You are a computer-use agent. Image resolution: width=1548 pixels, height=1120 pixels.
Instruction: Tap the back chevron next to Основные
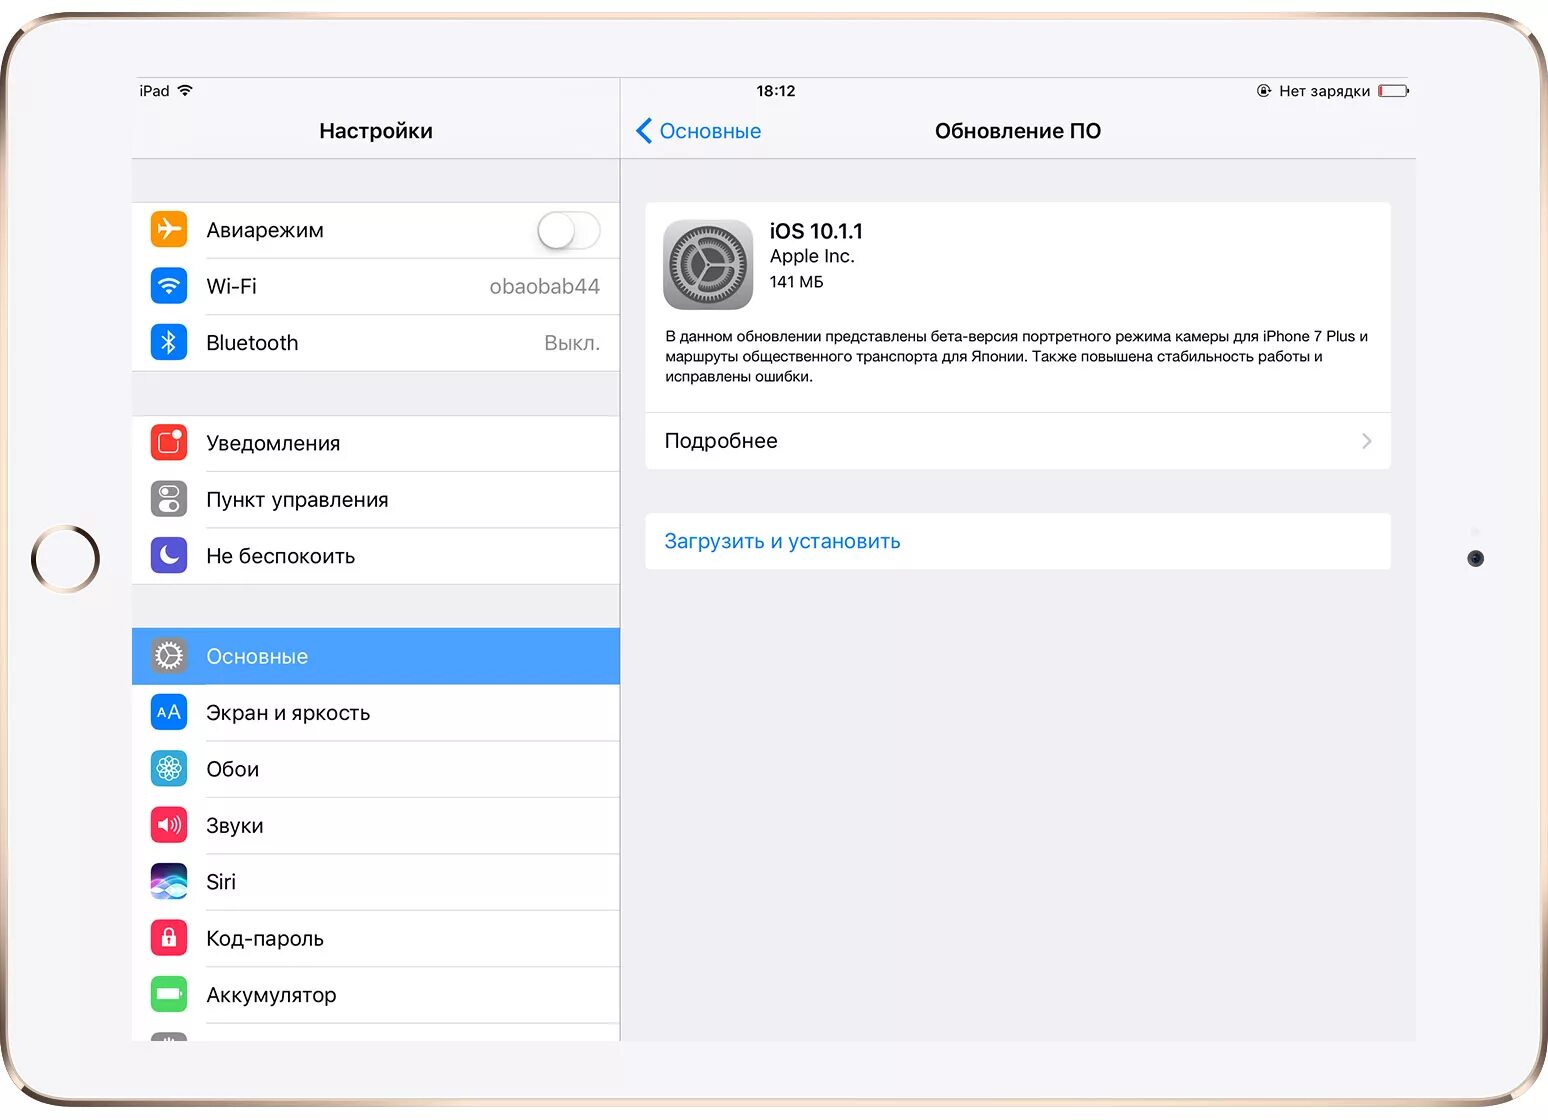[644, 131]
